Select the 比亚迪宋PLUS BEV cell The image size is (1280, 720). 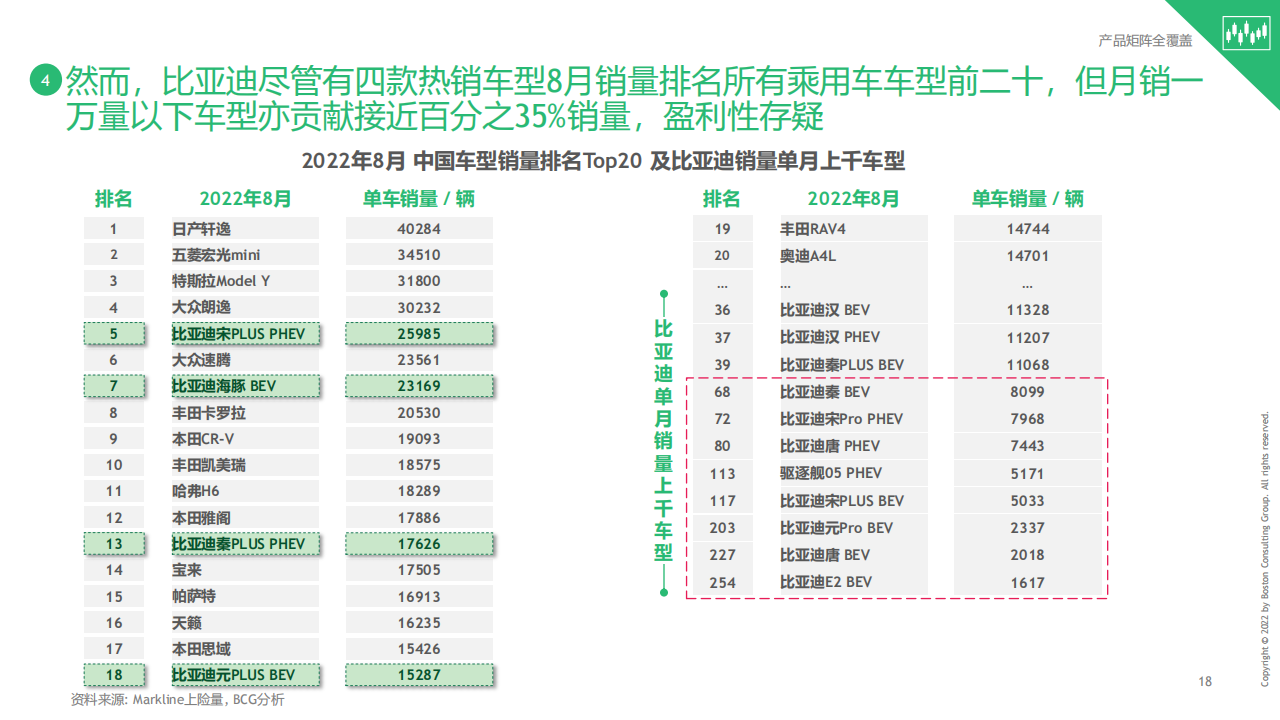tap(854, 500)
